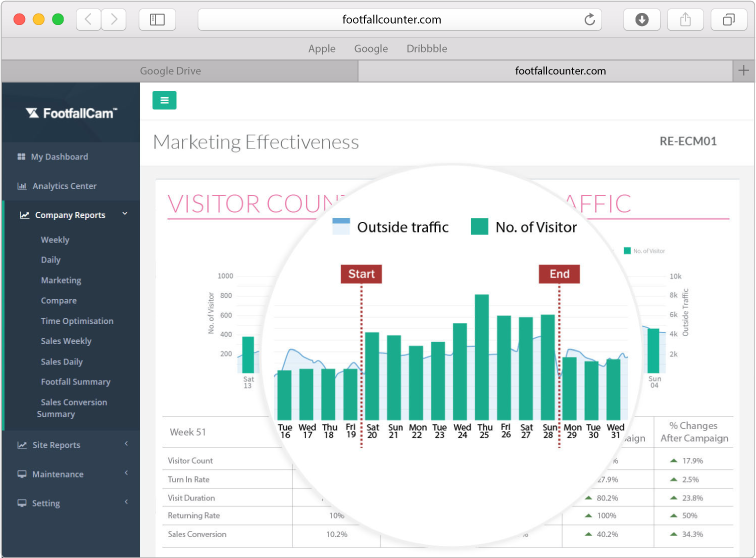
Task: Expand the Setting chevron
Action: 126,502
